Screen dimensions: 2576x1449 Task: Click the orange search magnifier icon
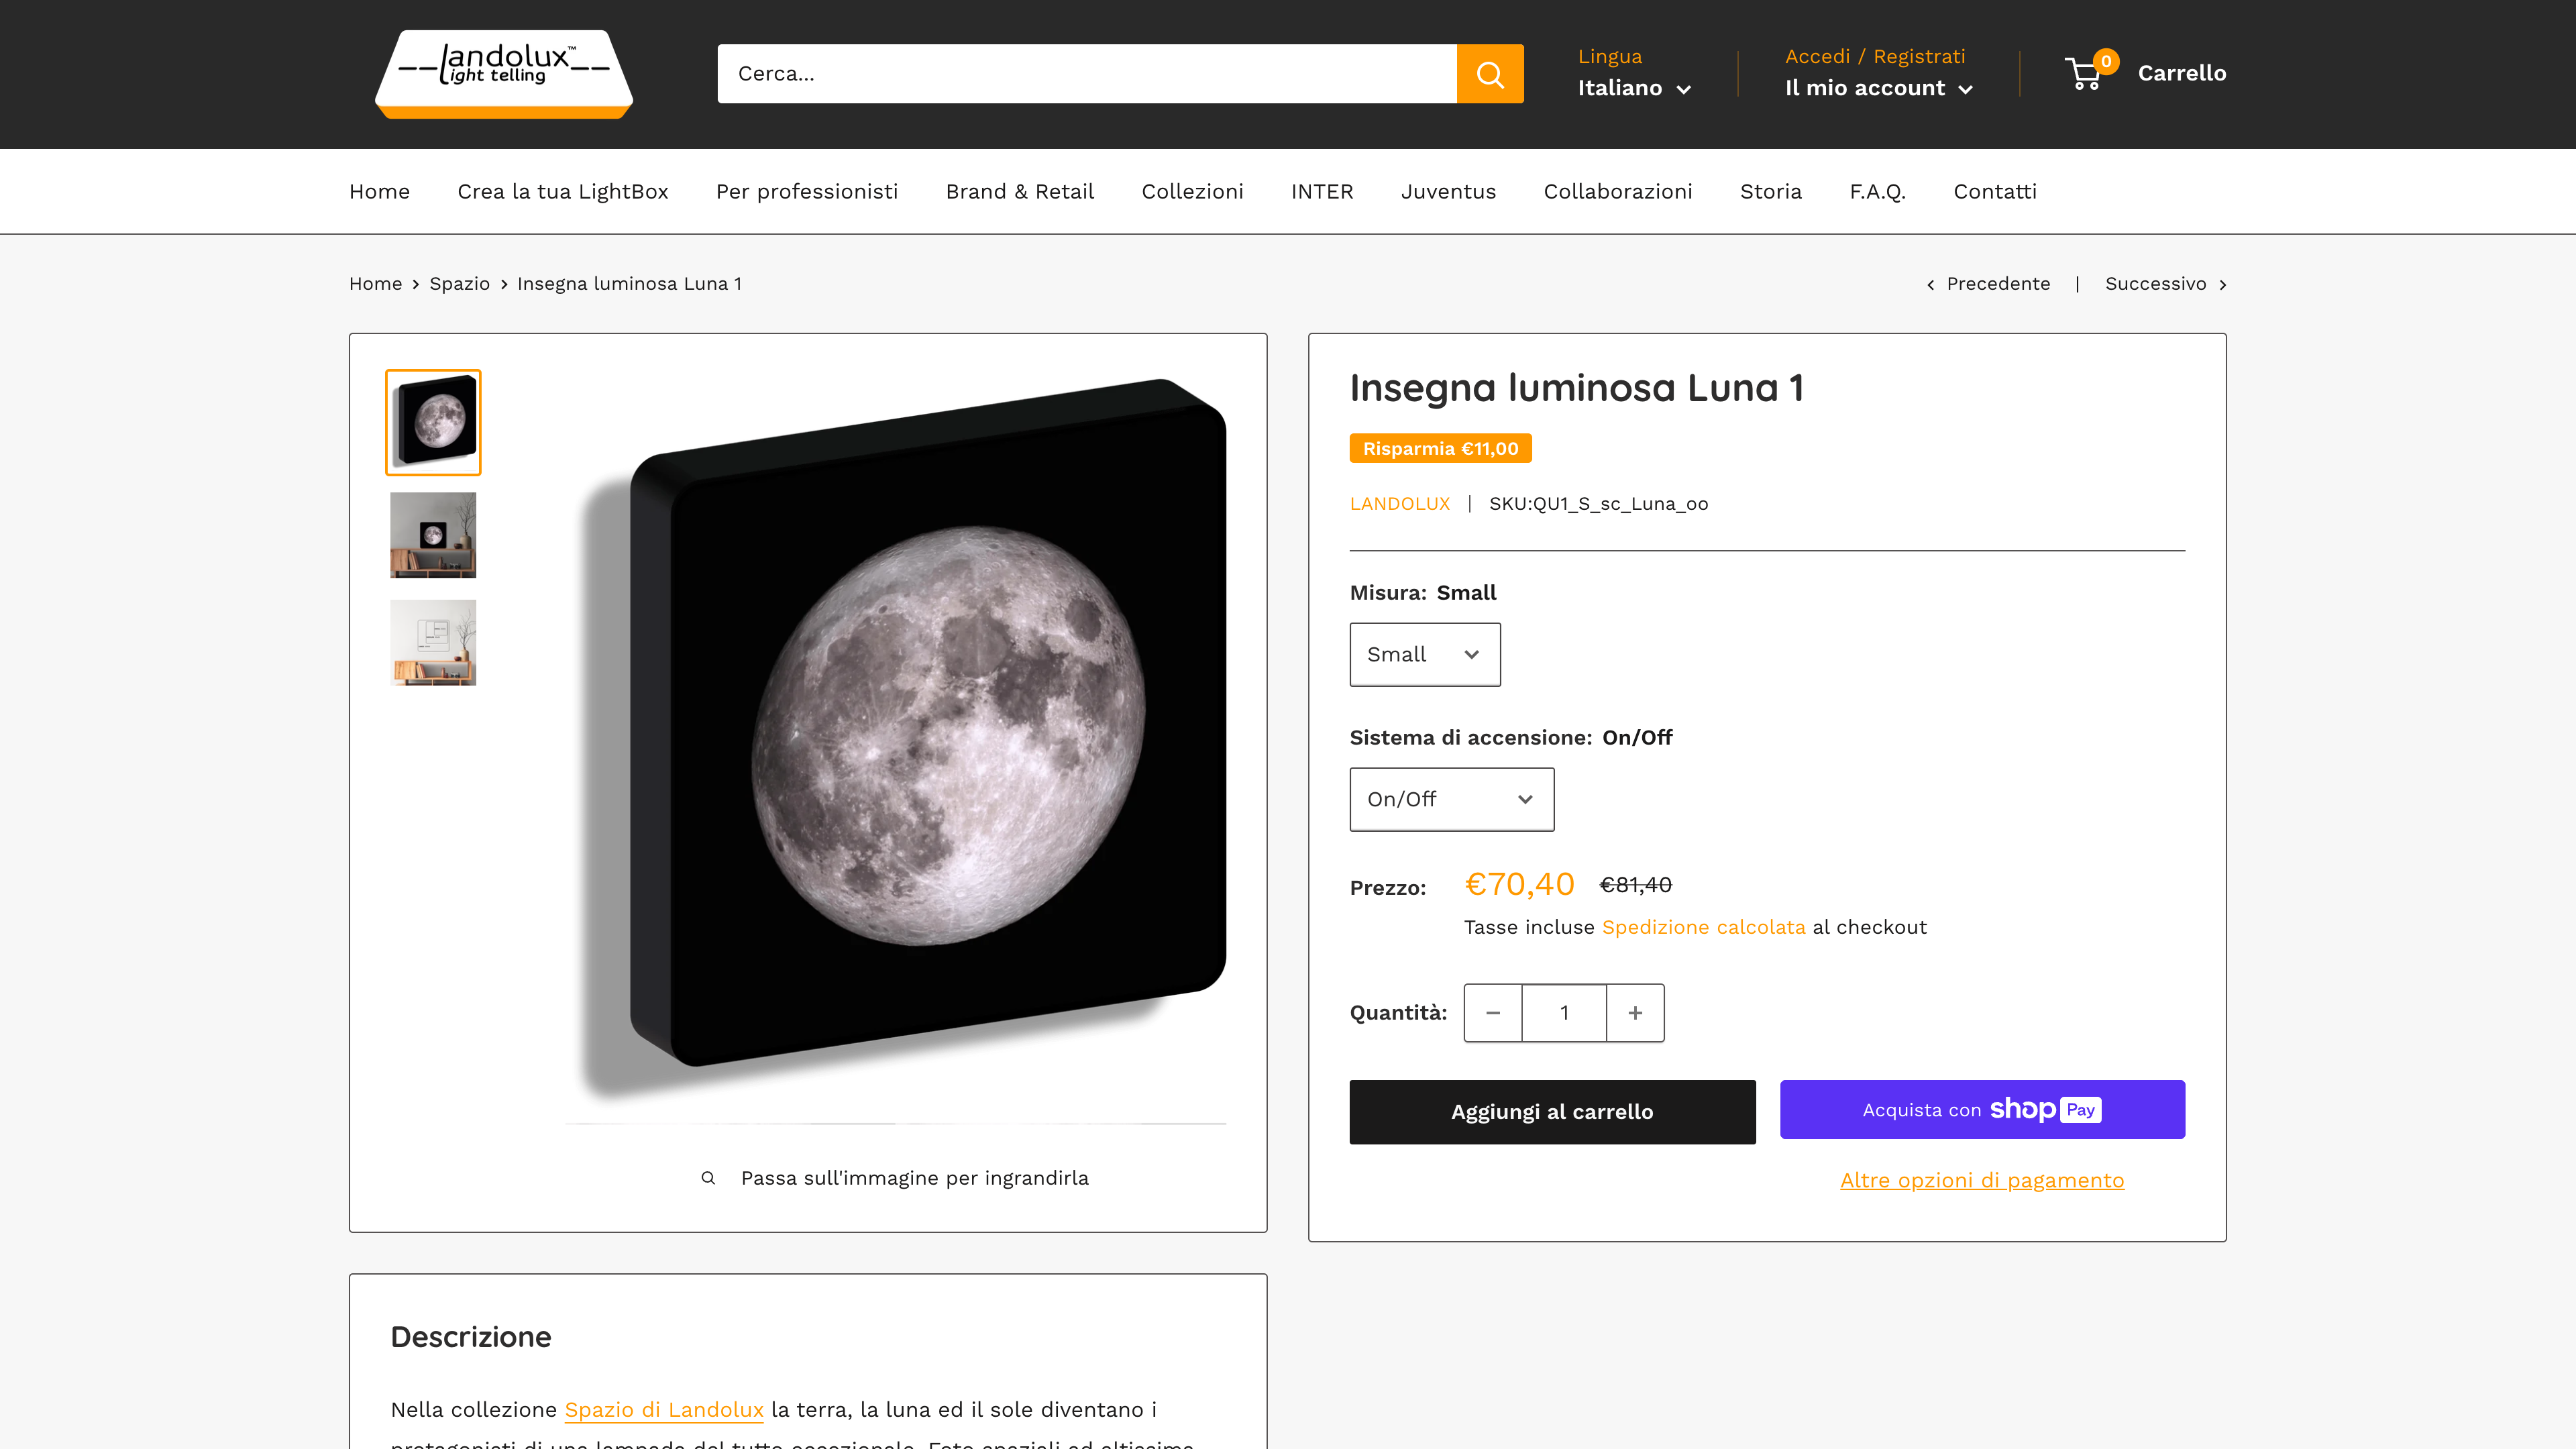1489,73
